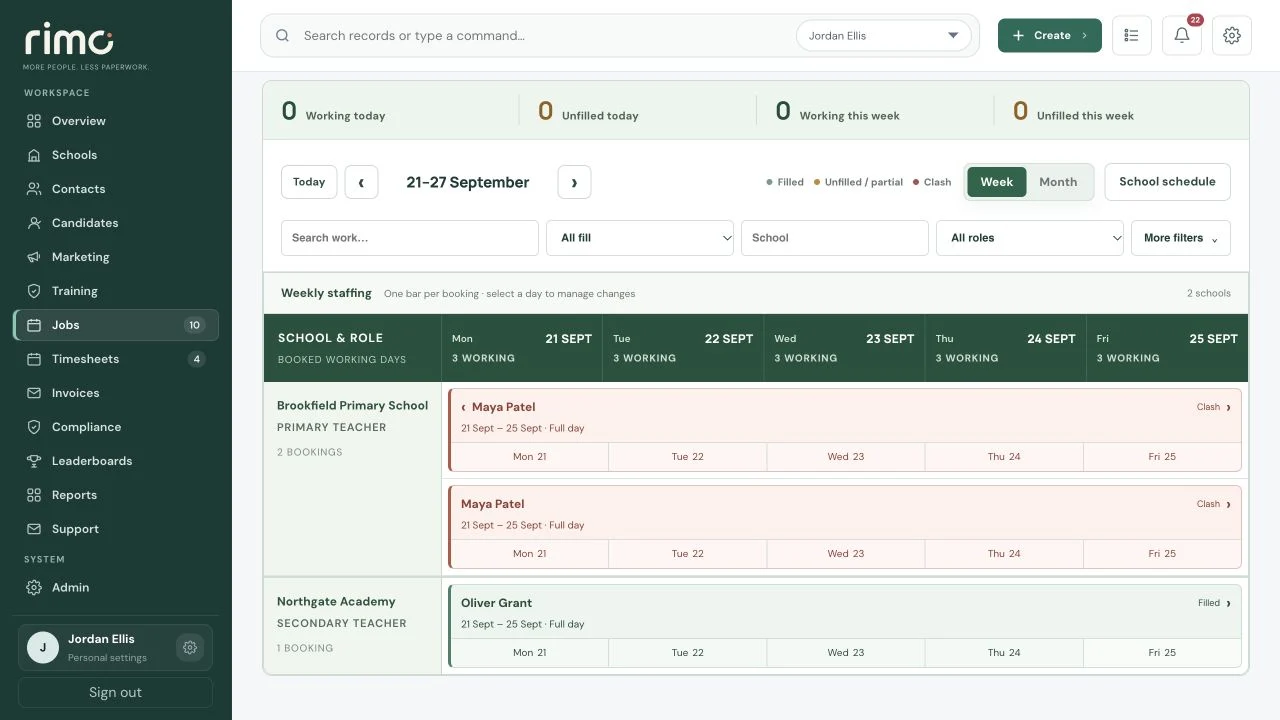1280x720 pixels.
Task: Select Wed 23 SEPT column header
Action: [844, 348]
